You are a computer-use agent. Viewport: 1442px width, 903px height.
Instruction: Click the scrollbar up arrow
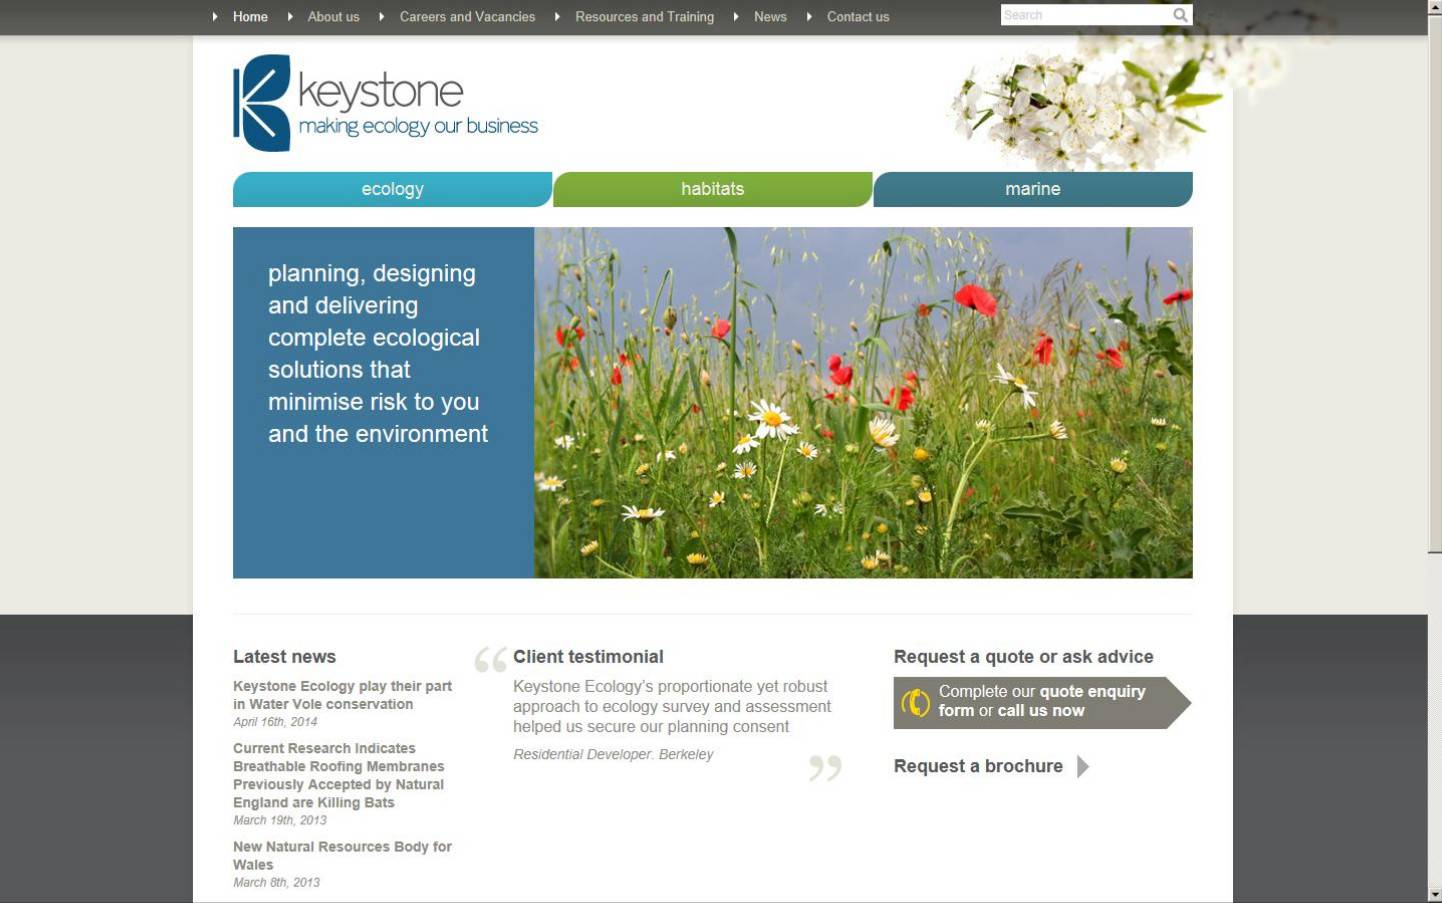click(1435, 7)
